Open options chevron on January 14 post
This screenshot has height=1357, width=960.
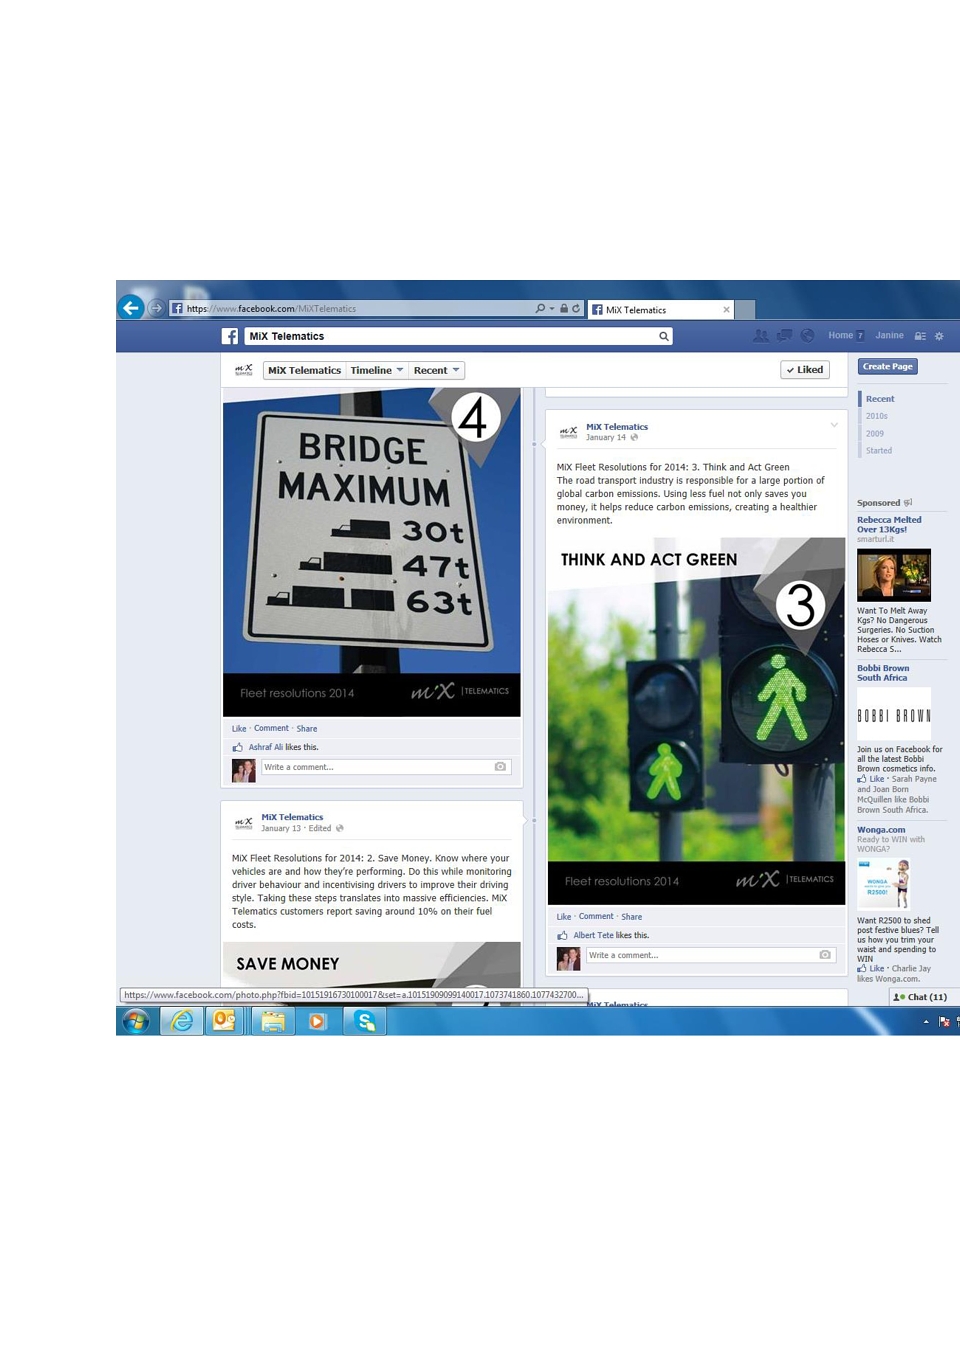coord(834,425)
